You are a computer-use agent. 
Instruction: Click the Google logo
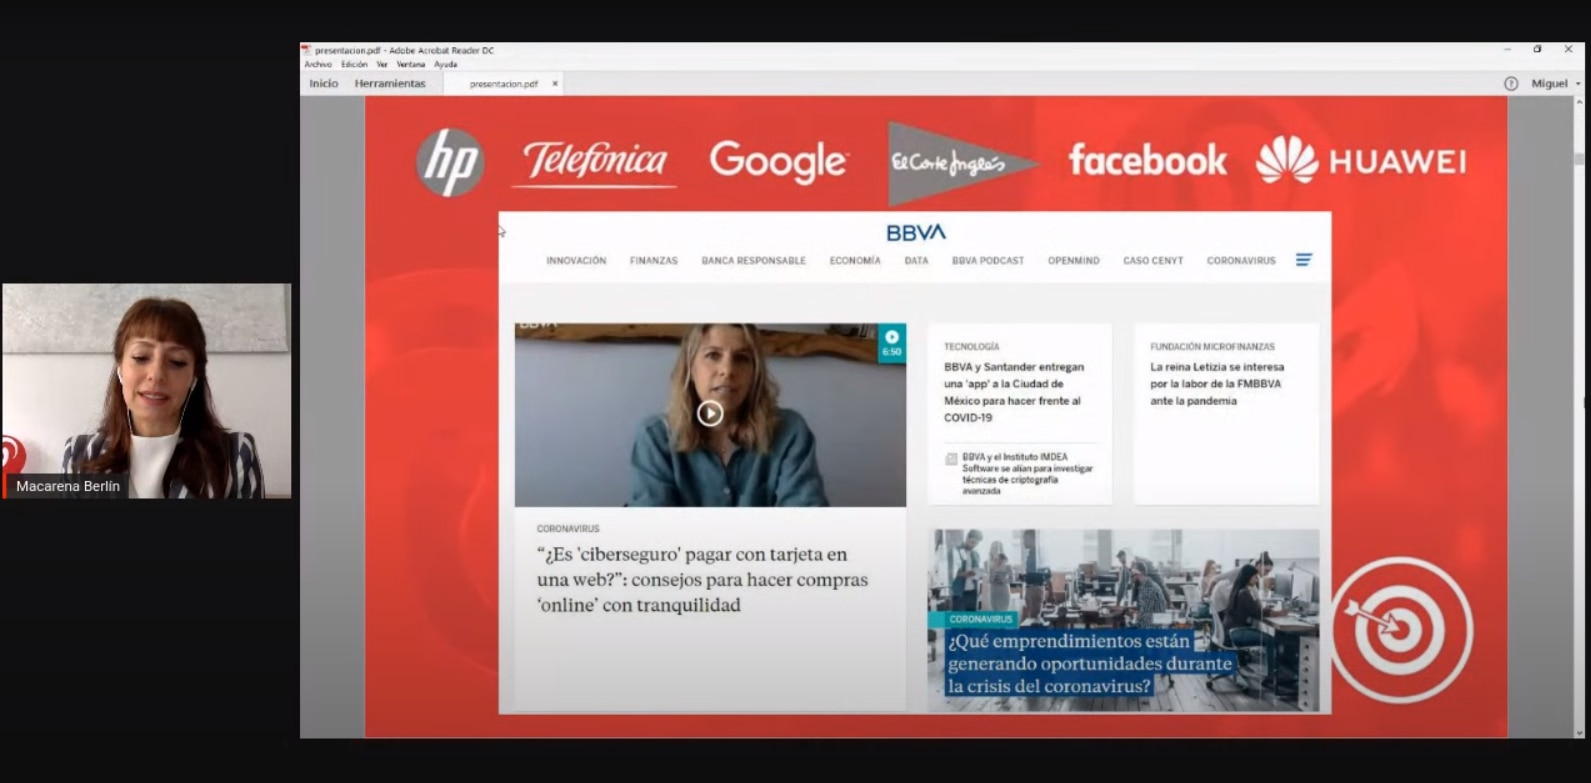[779, 162]
